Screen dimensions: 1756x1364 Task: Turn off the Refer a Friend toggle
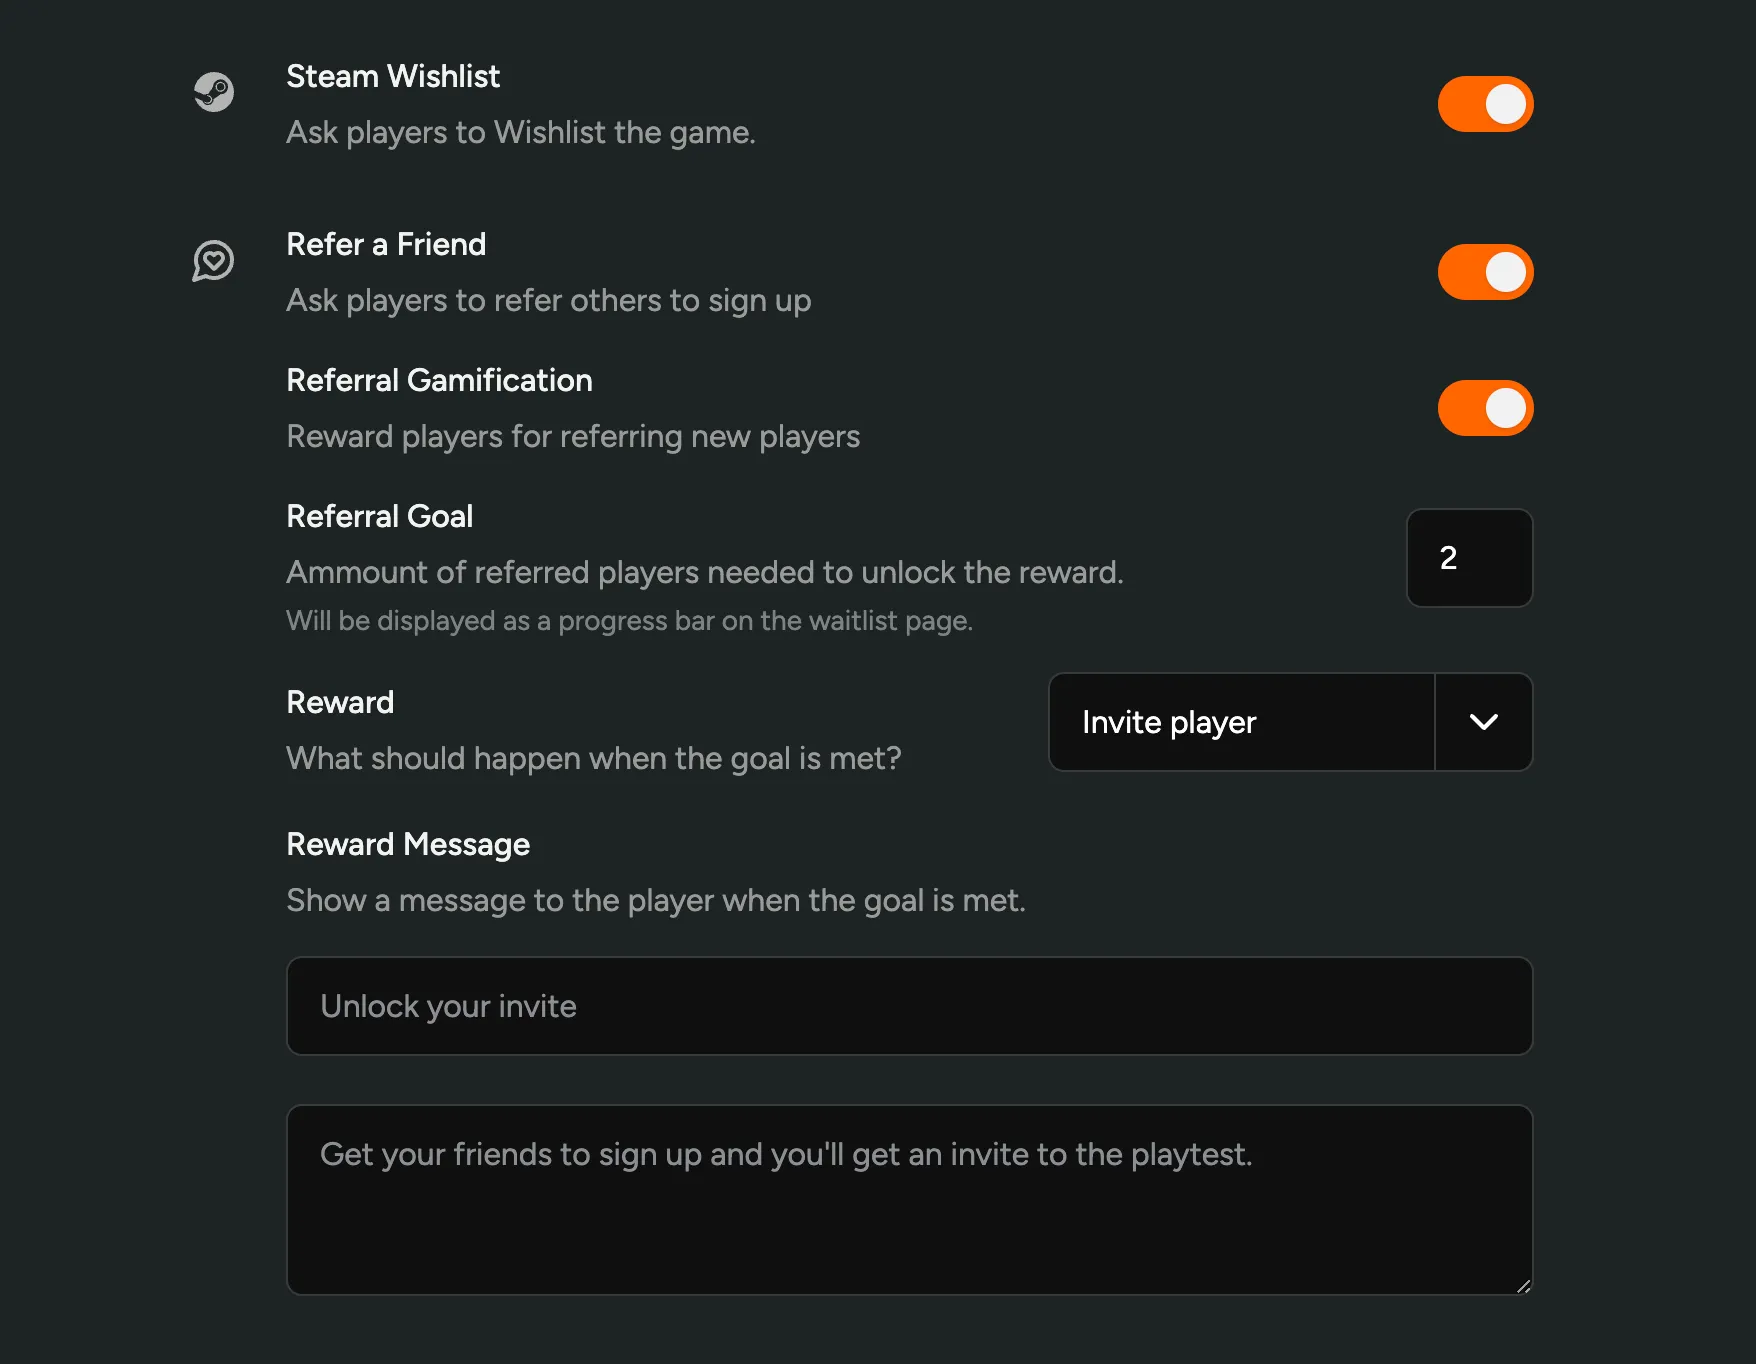1485,271
